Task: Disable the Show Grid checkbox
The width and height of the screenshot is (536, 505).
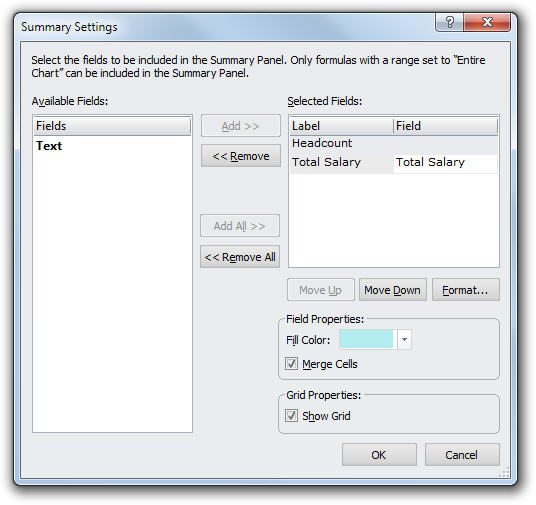Action: pos(291,415)
